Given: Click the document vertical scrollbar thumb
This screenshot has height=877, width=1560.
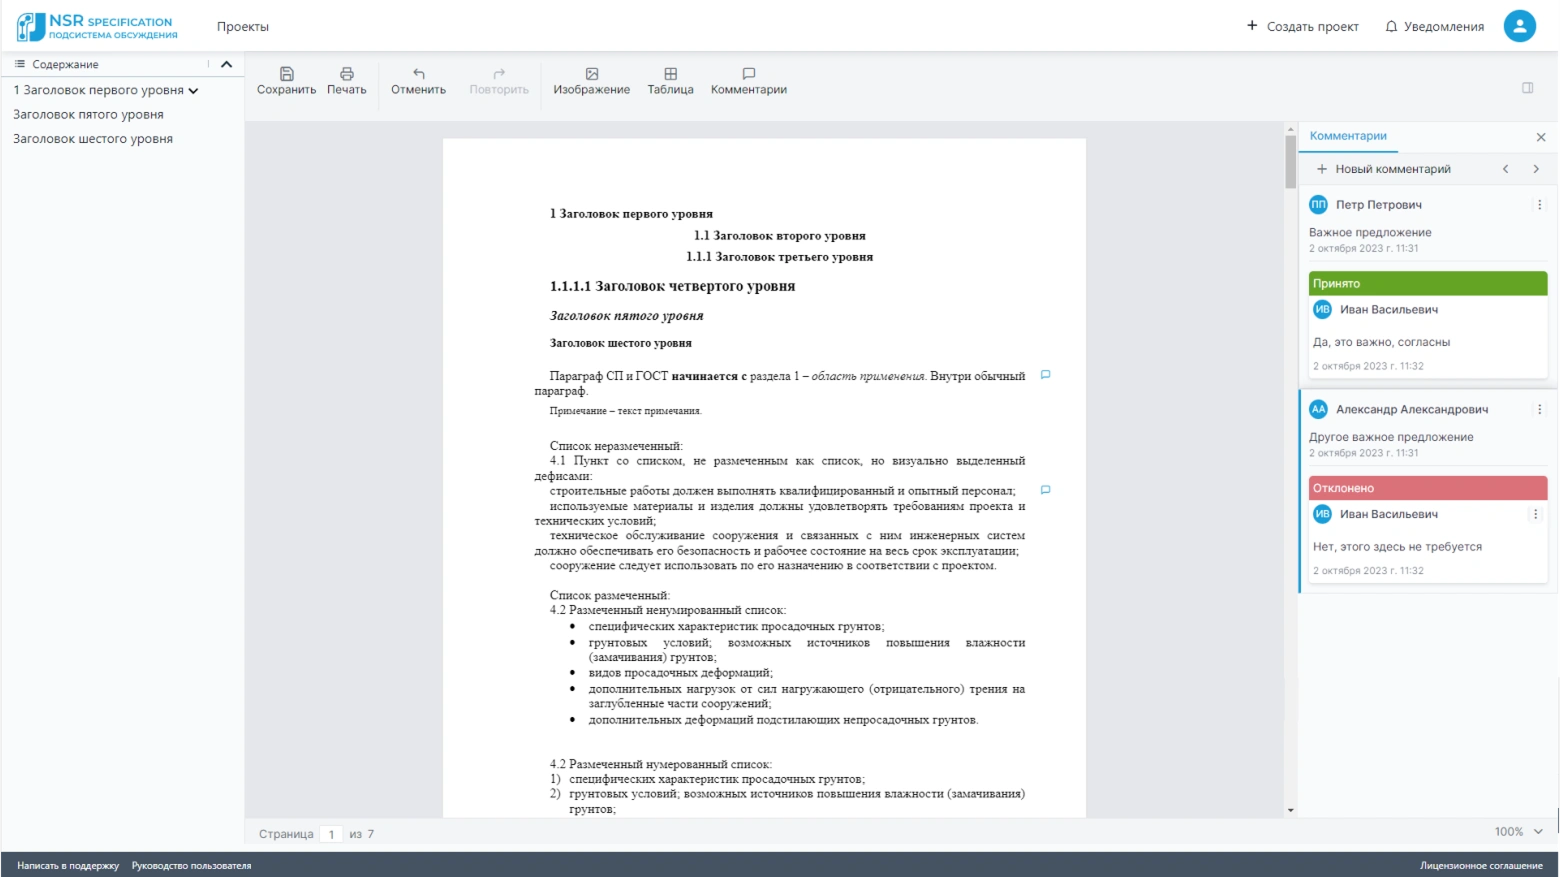Looking at the screenshot, I should point(1290,160).
